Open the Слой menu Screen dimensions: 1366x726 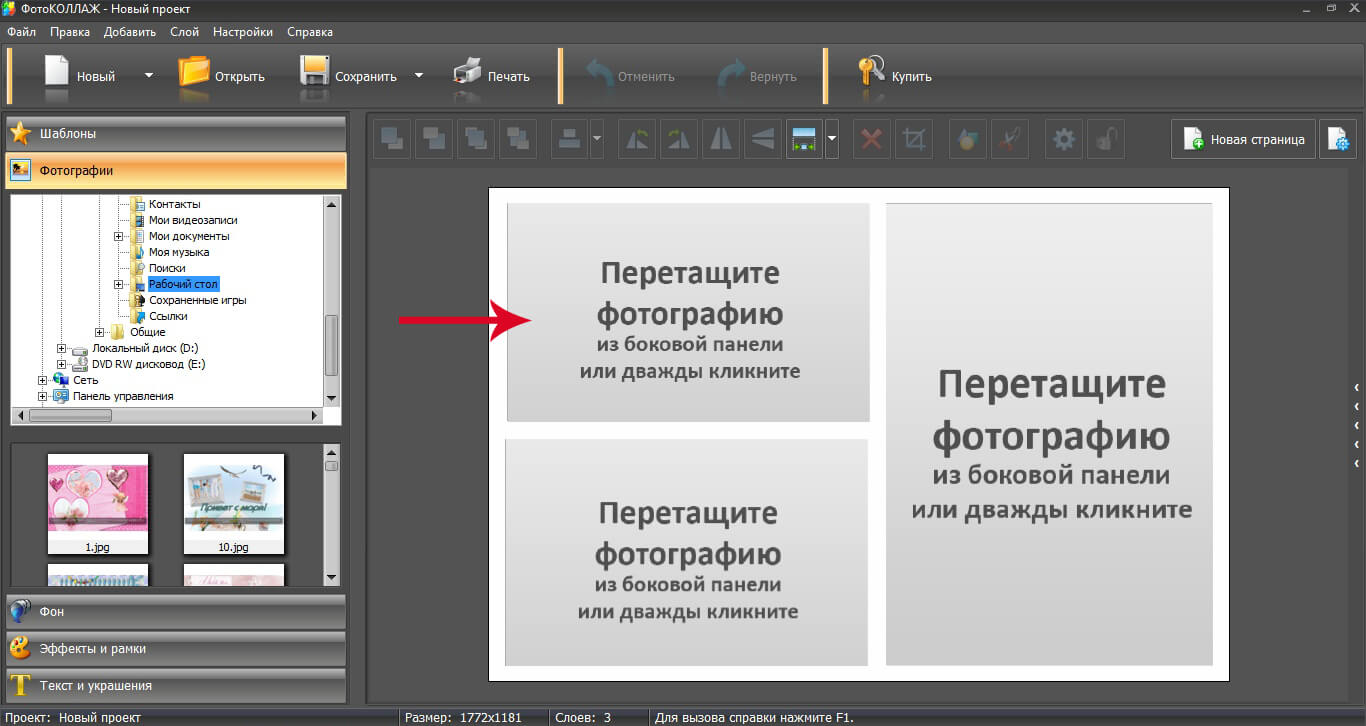click(x=185, y=32)
